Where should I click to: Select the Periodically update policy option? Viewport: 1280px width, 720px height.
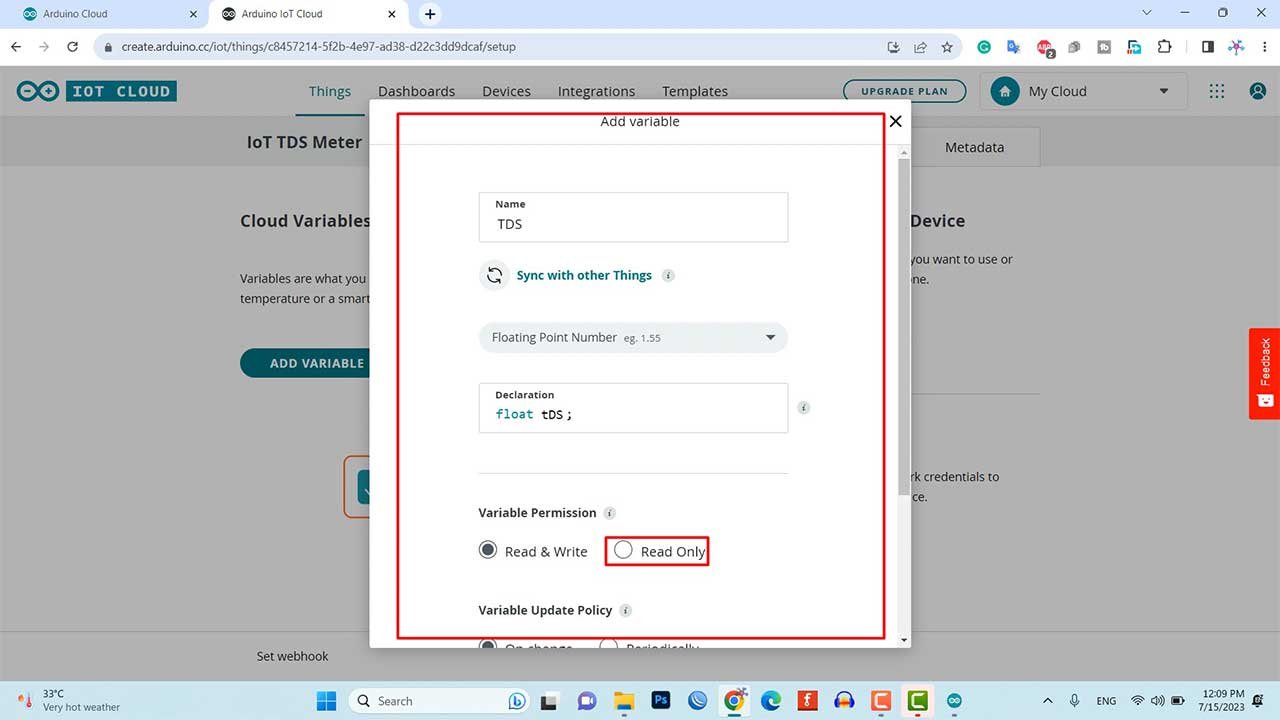pos(608,645)
